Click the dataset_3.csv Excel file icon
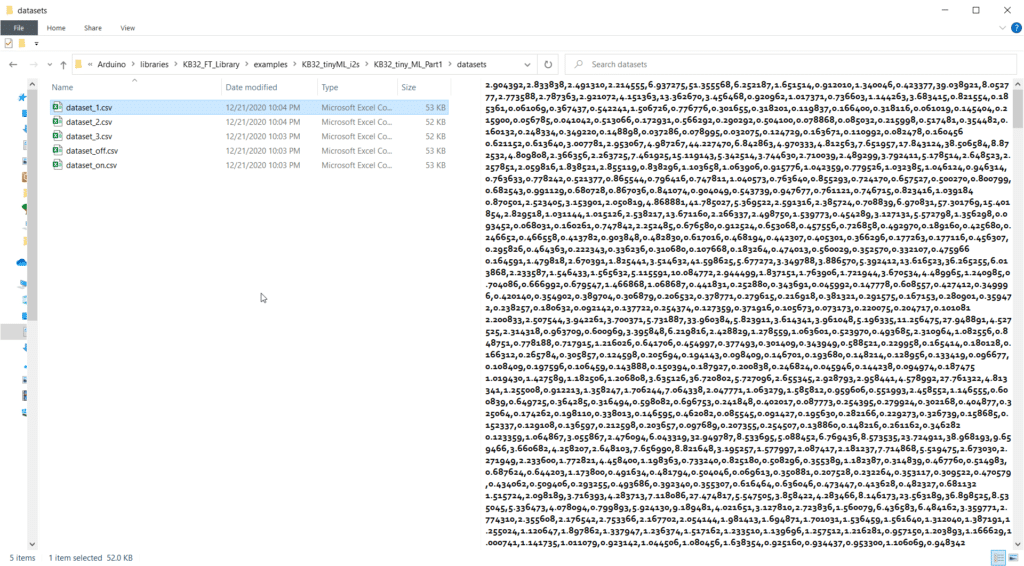The image size is (1024, 566). click(57, 136)
